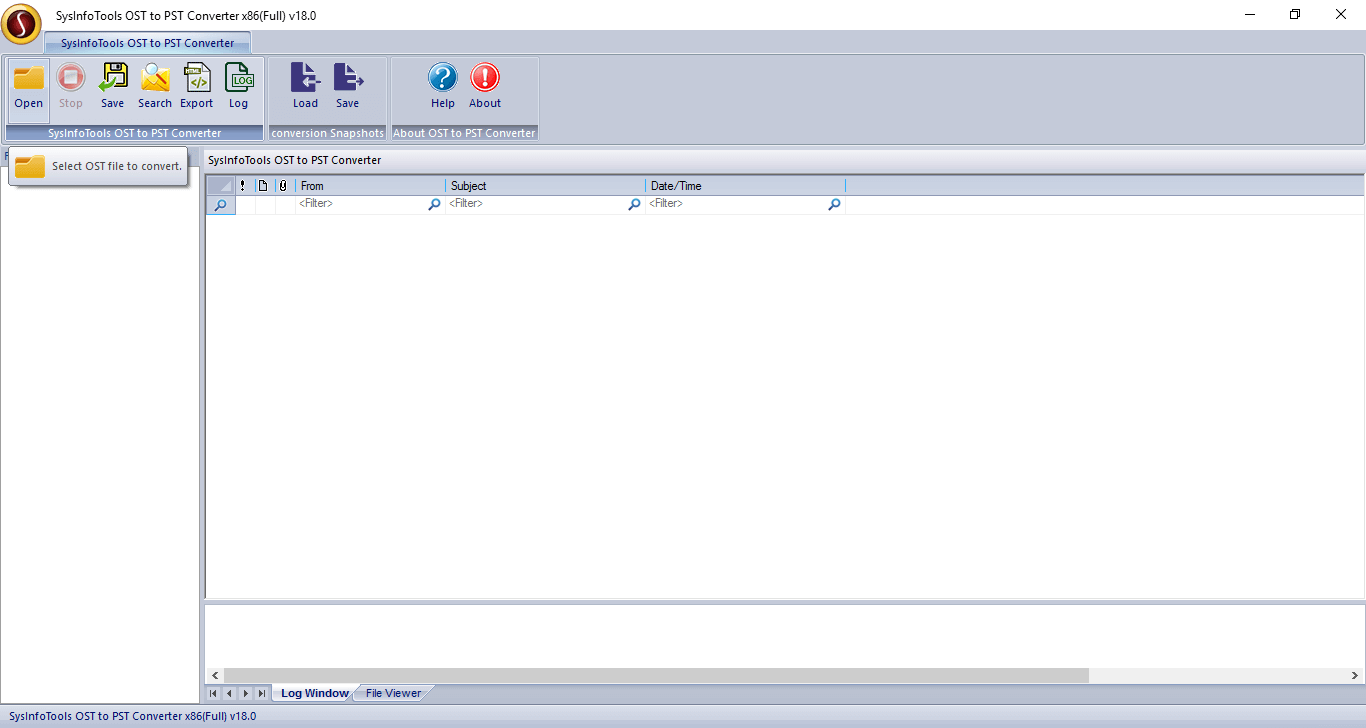1366x728 pixels.
Task: Minimize the converter window
Action: tap(1251, 15)
